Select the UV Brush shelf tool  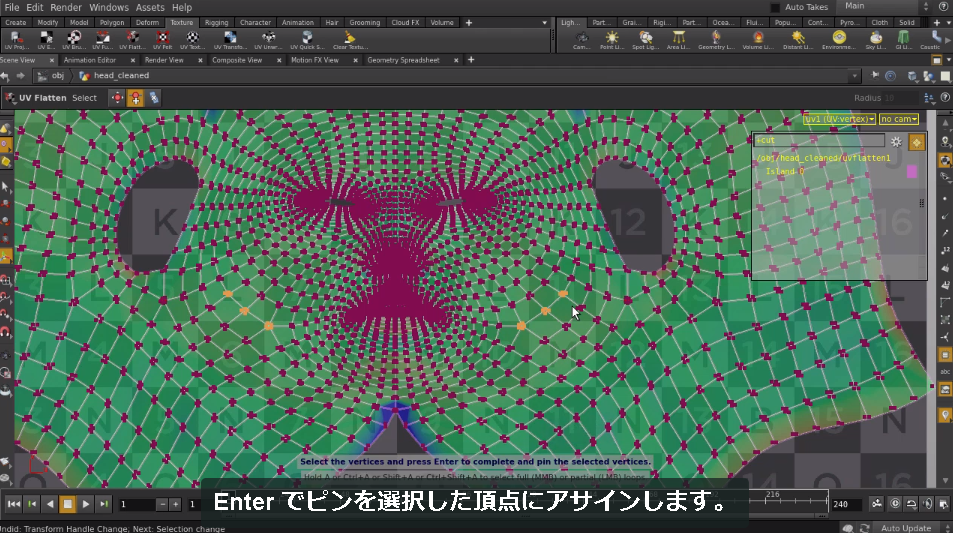74,40
